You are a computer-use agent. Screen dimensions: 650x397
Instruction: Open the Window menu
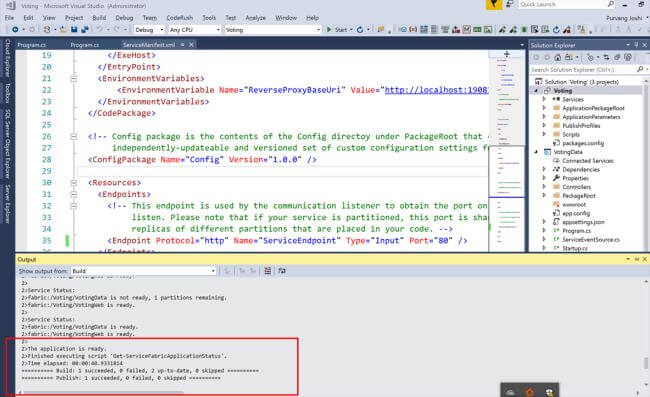(286, 18)
